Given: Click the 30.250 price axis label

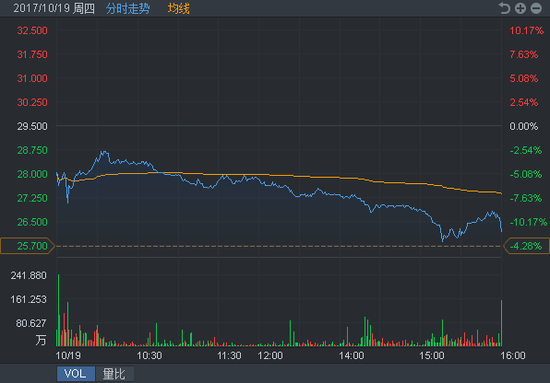Looking at the screenshot, I should pyautogui.click(x=32, y=102).
